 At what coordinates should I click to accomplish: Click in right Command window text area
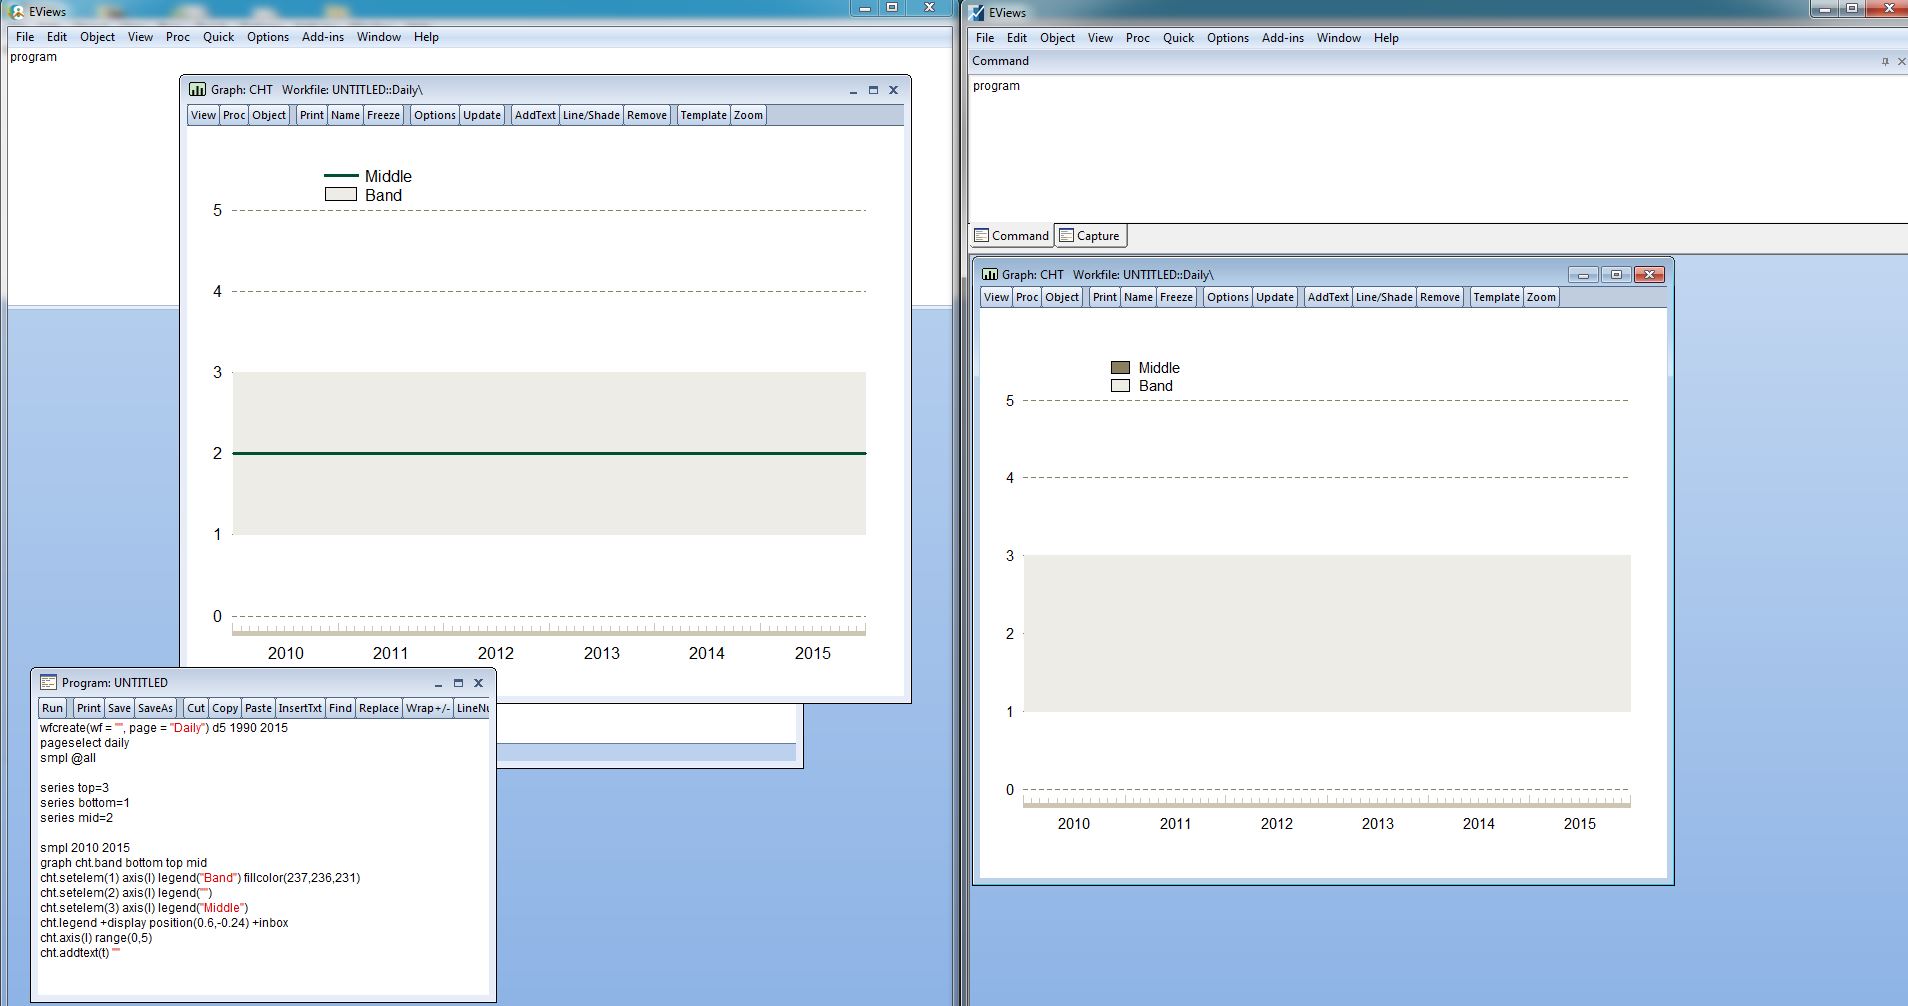[1438, 150]
